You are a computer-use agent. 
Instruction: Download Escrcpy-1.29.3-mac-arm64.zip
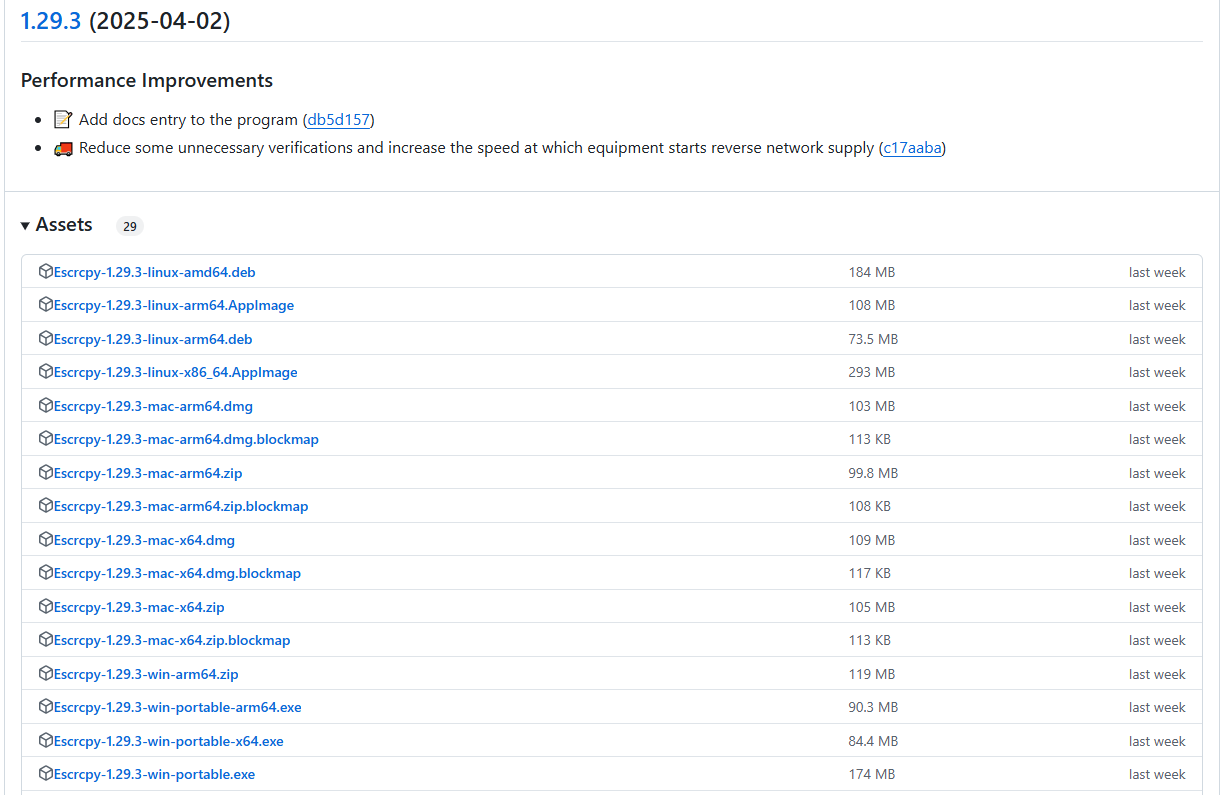click(148, 473)
